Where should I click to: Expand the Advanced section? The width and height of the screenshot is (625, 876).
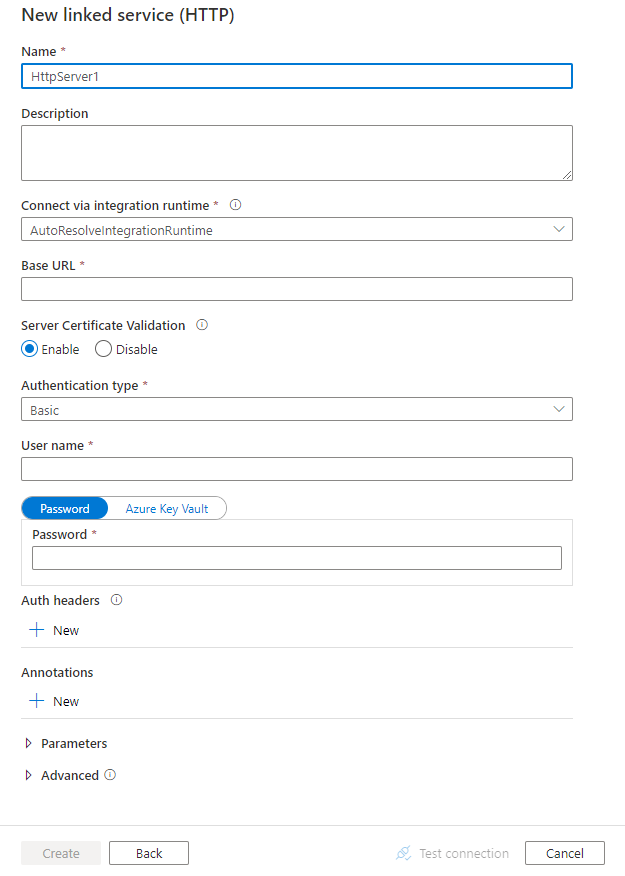30,775
